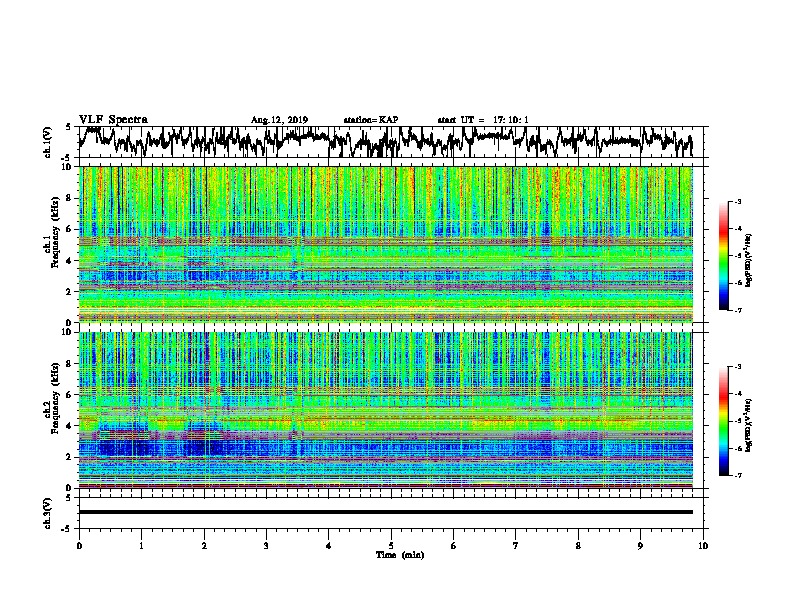Click "-7" on the ch.2 color bar
The height and width of the screenshot is (612, 792).
pyautogui.click(x=737, y=475)
